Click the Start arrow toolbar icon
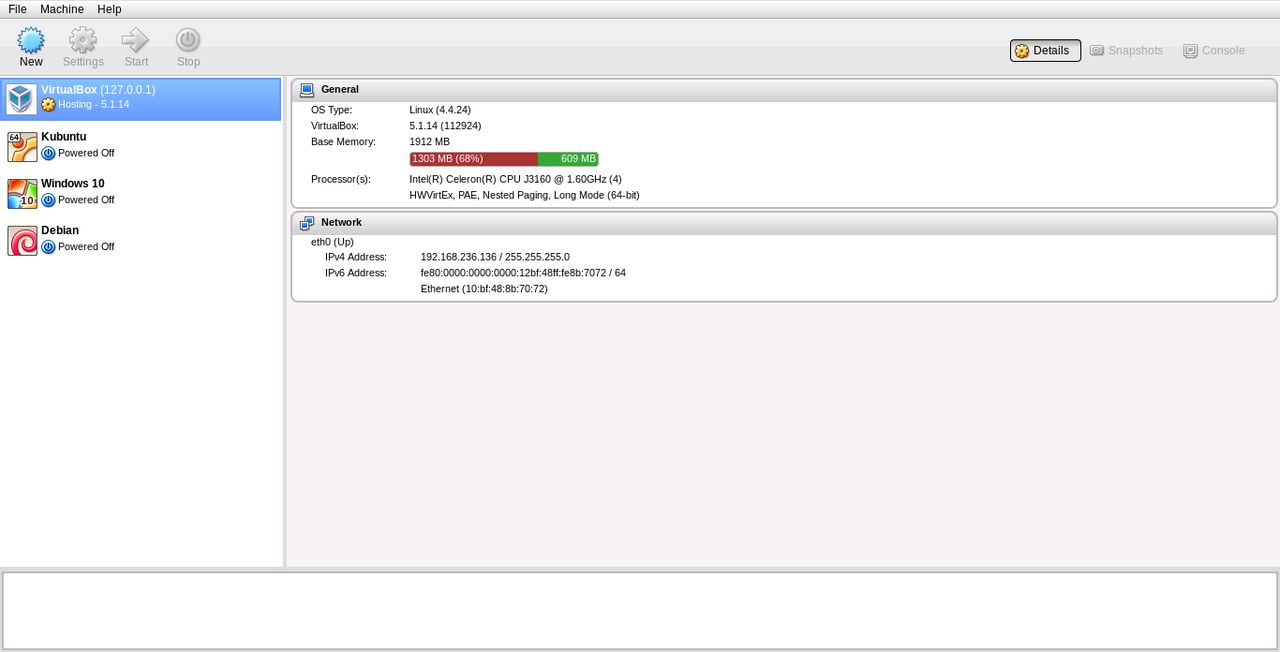Viewport: 1280px width, 652px height. 136,40
